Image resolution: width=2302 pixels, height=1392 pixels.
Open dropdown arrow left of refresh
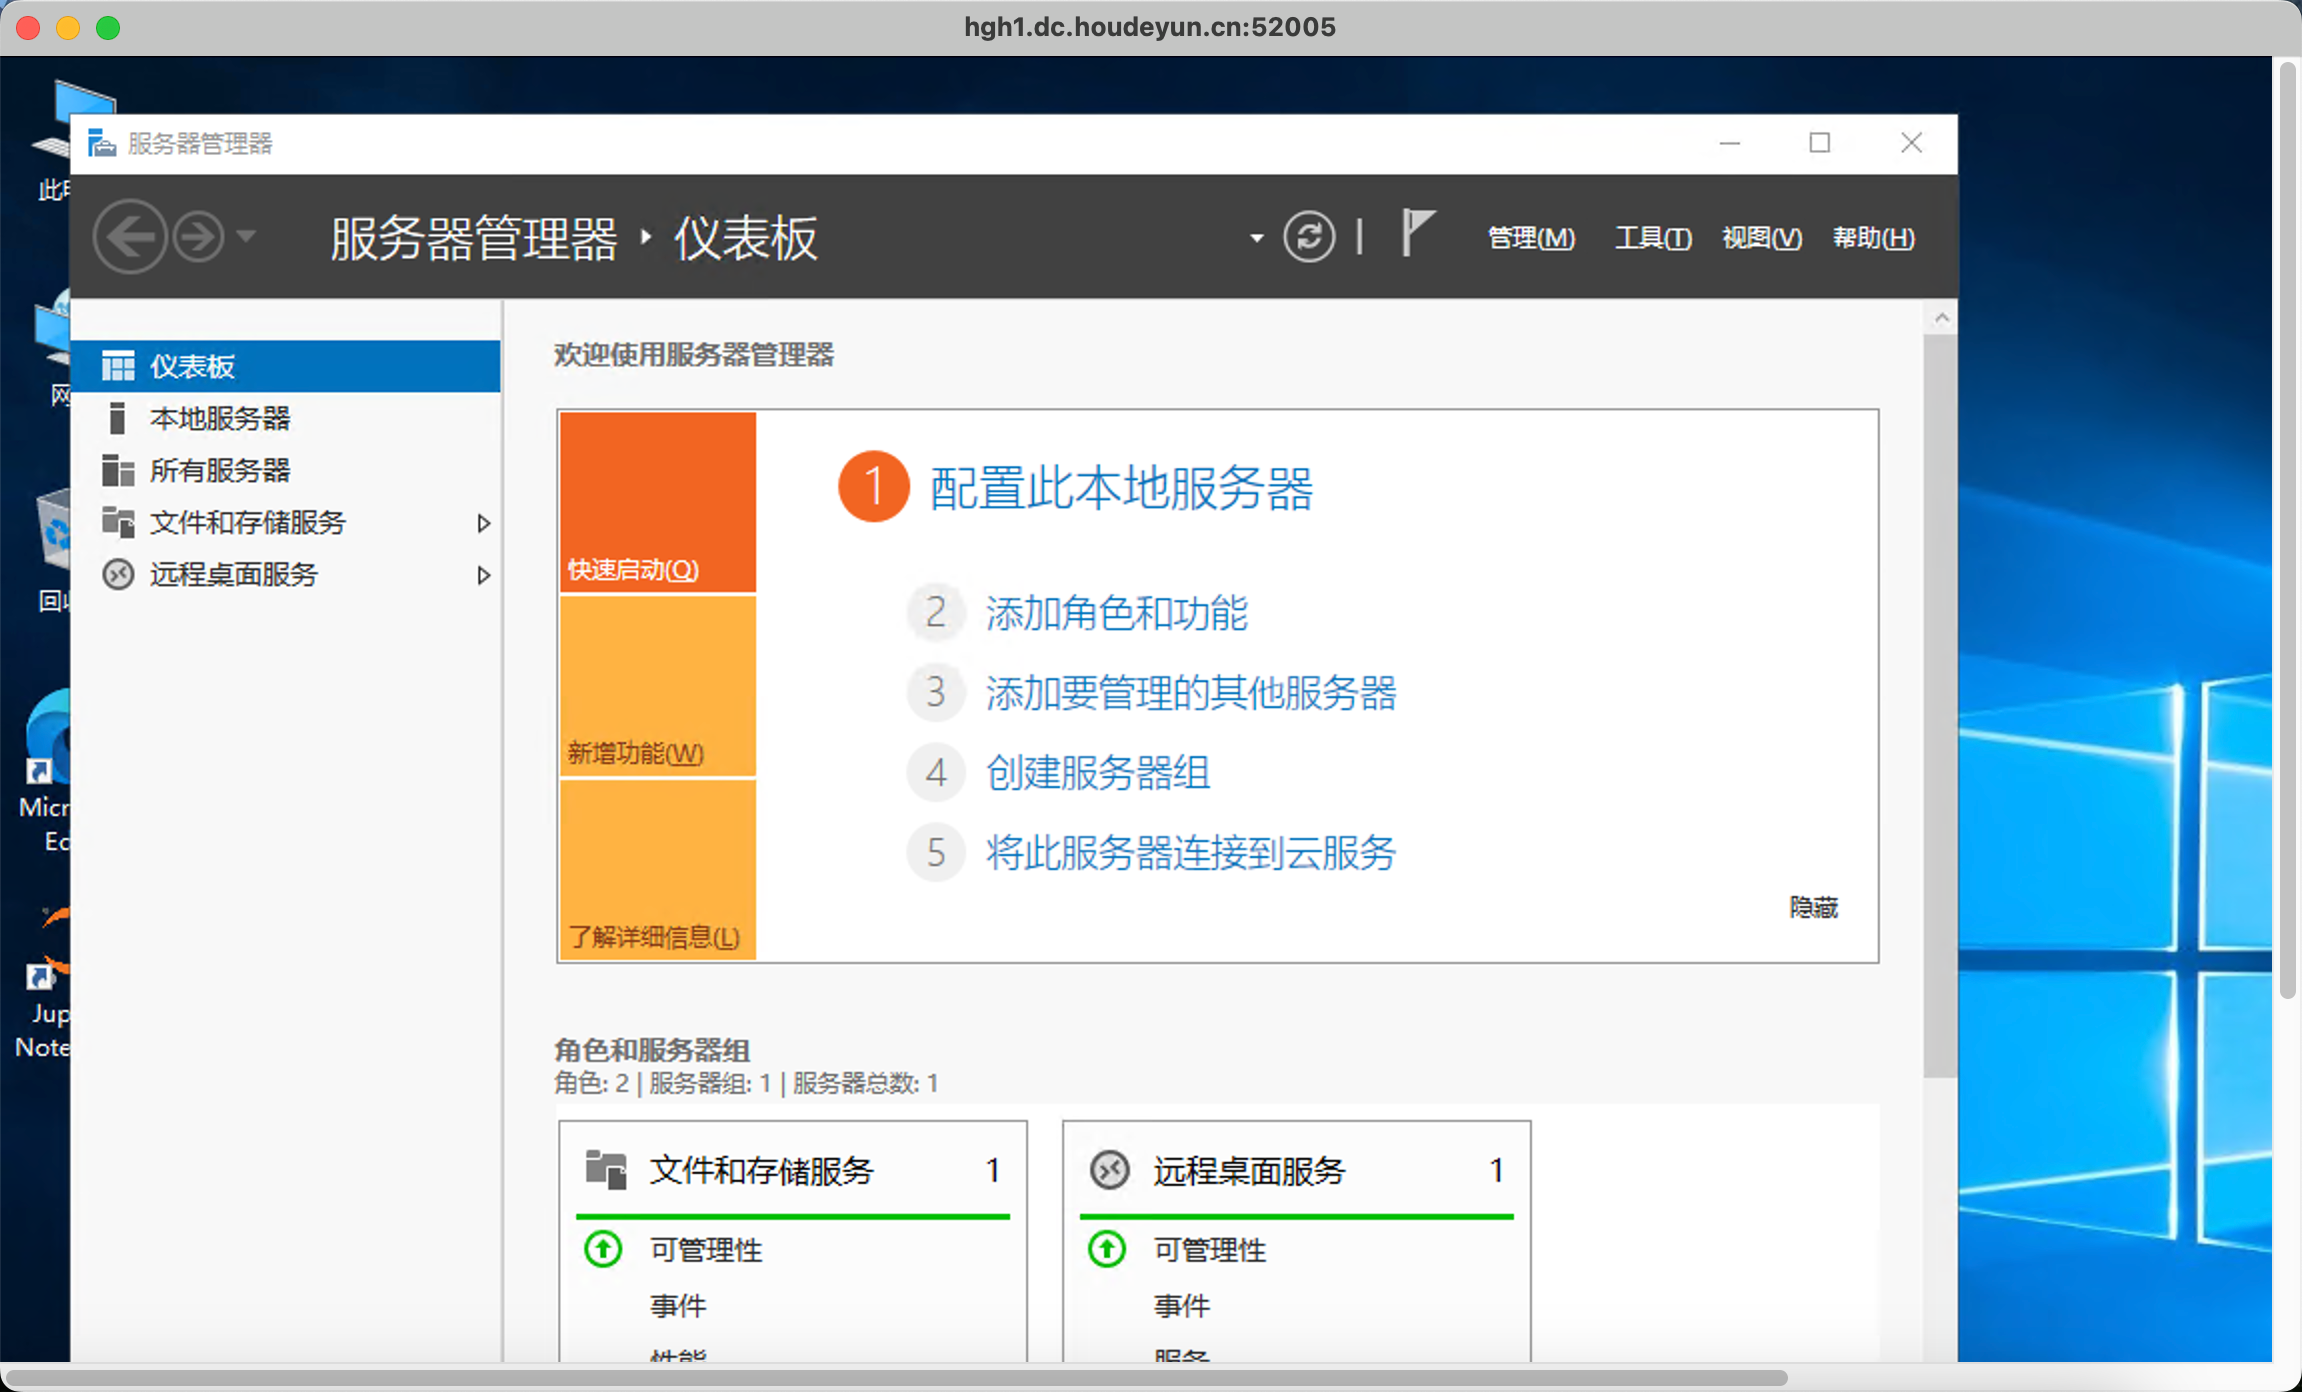[1256, 238]
